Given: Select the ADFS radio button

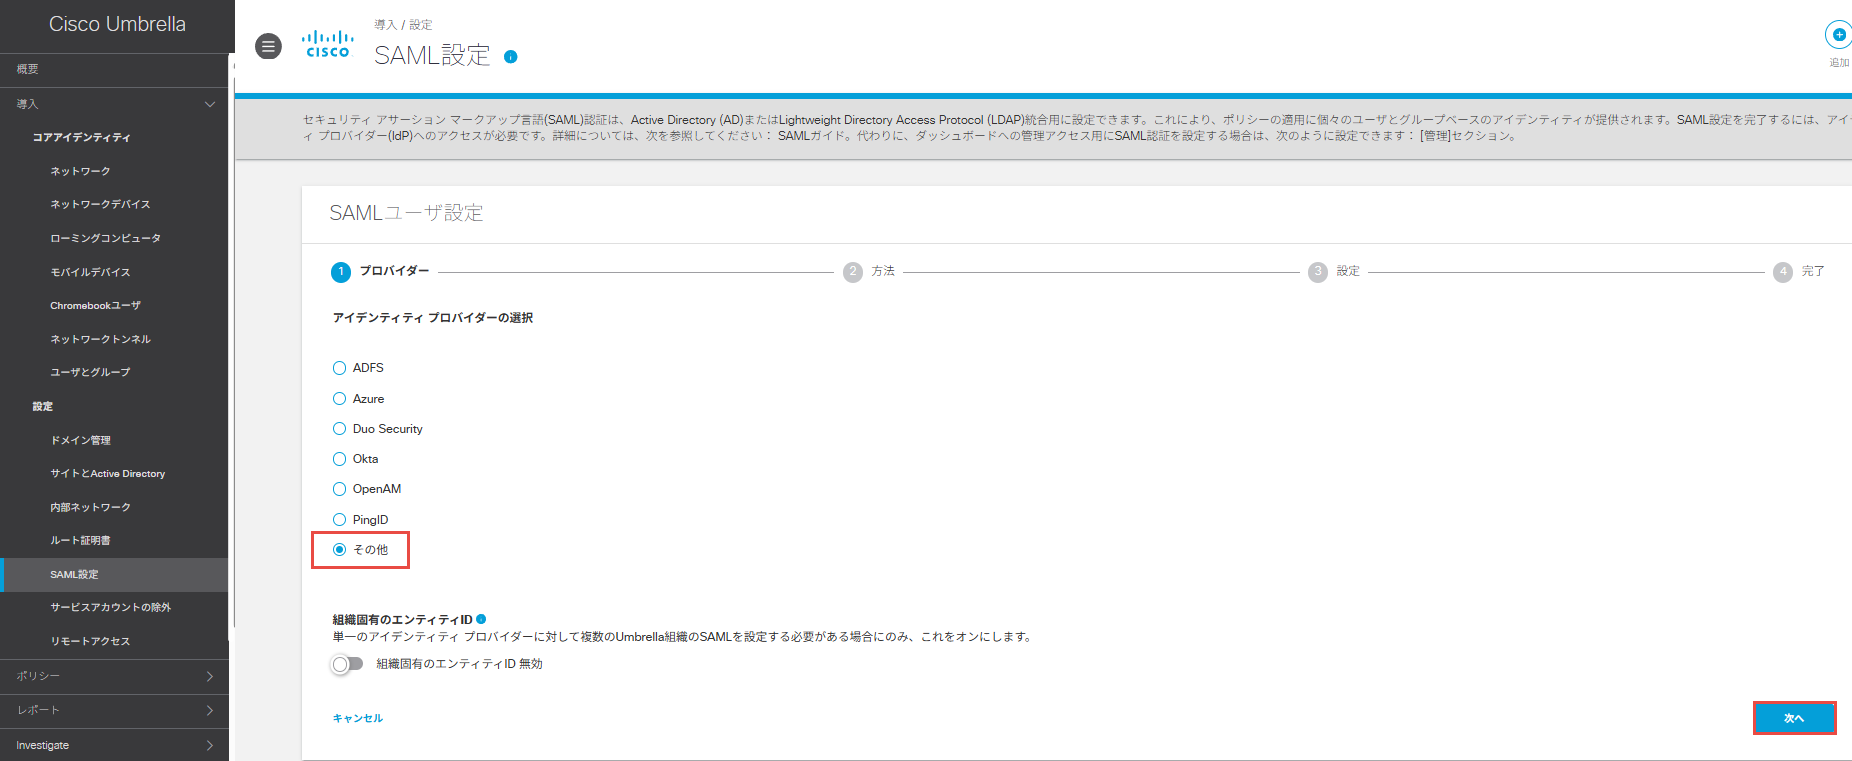Looking at the screenshot, I should tap(339, 368).
